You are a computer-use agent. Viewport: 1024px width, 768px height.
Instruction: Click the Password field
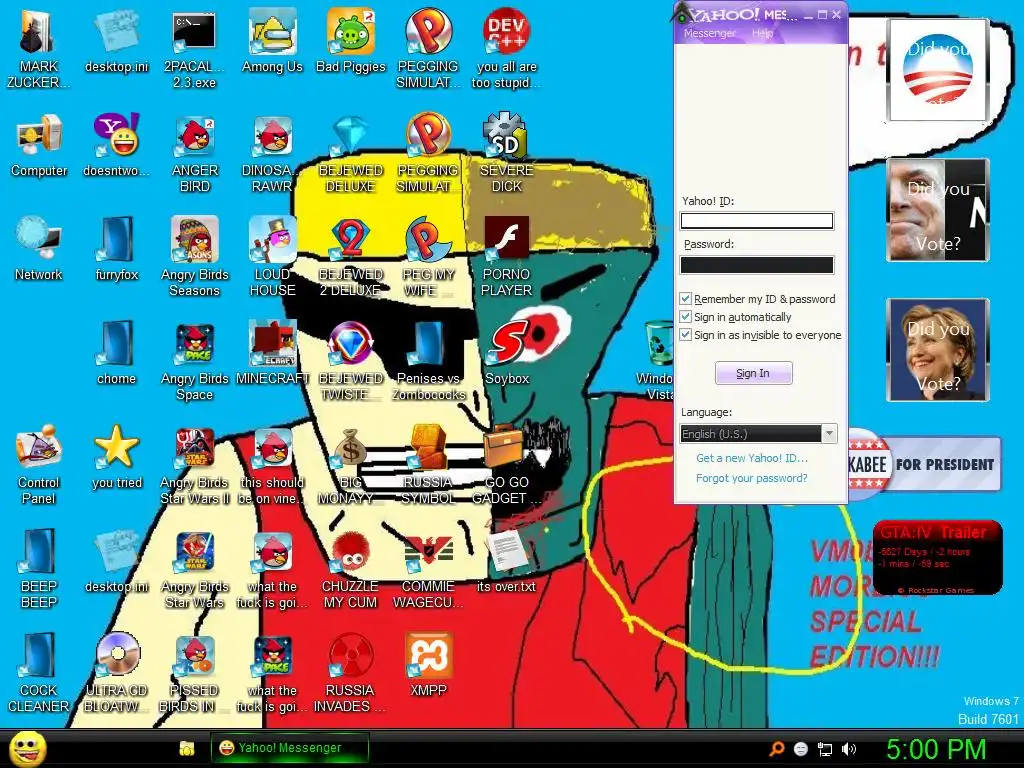(x=757, y=264)
